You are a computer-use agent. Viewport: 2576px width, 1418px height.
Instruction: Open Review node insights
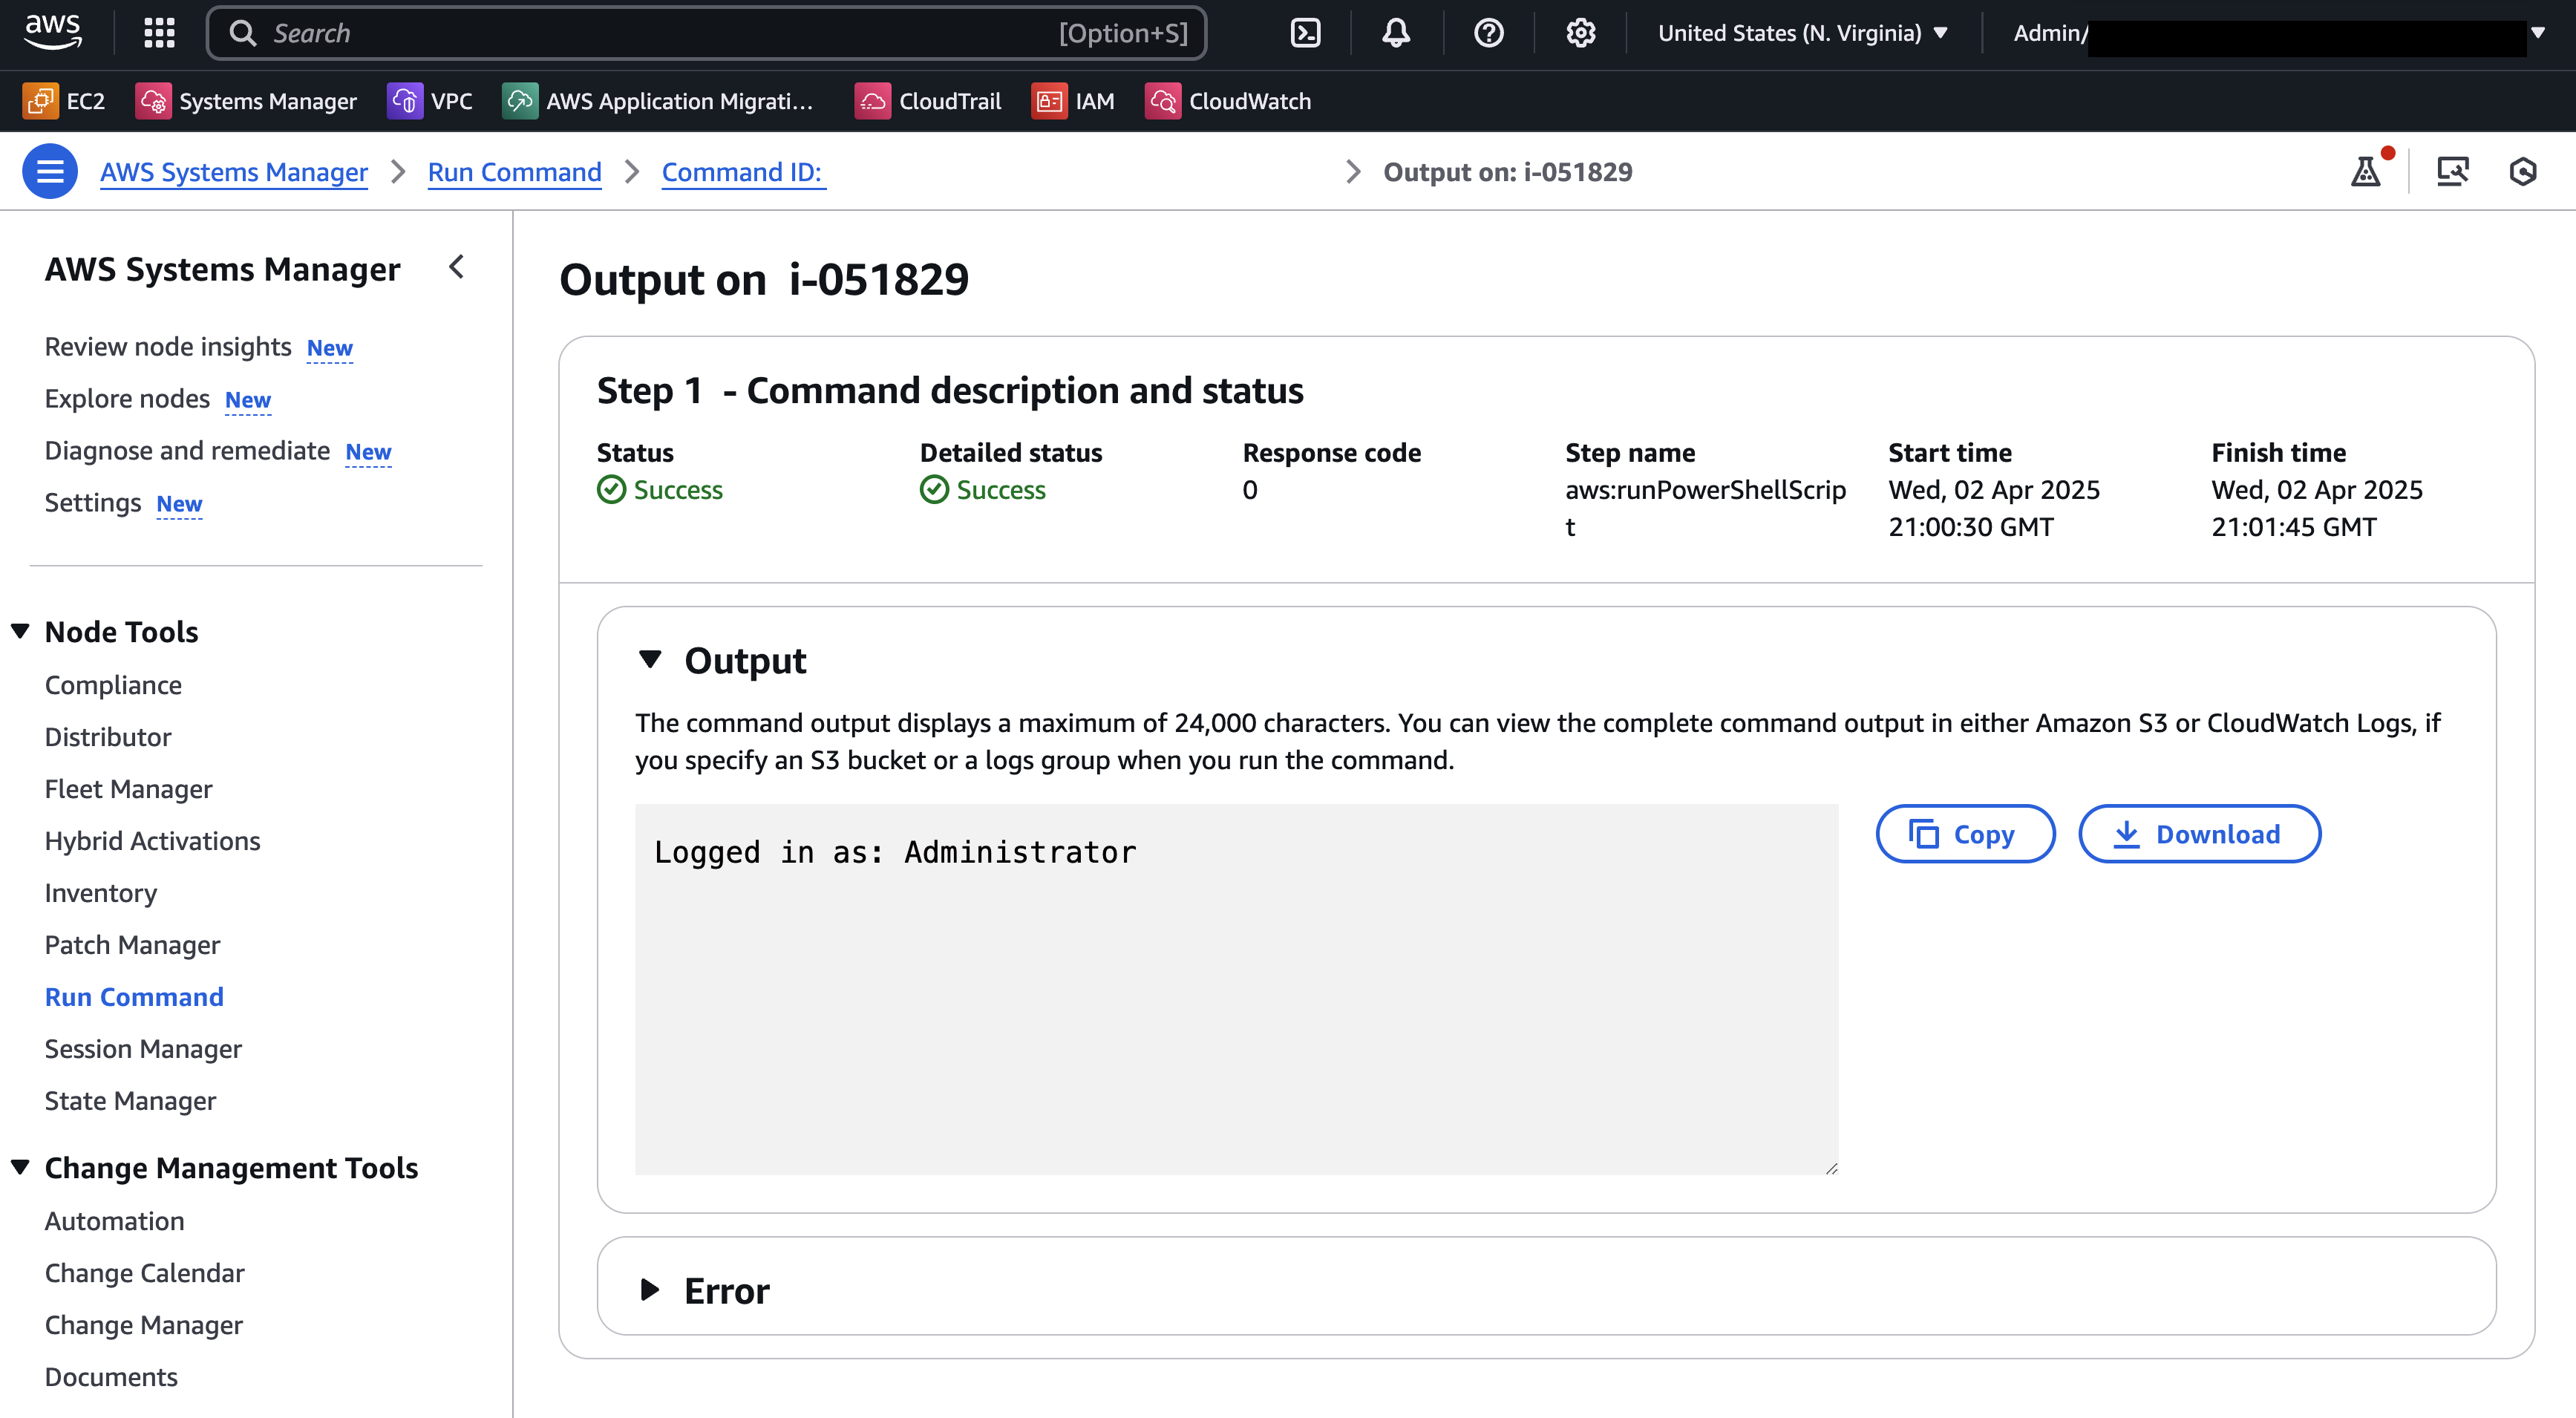coord(168,347)
